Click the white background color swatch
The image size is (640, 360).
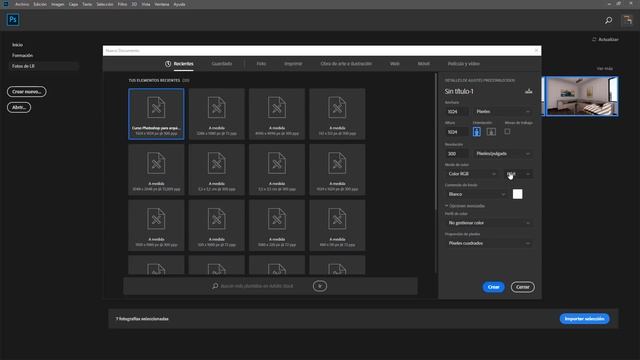(518, 194)
